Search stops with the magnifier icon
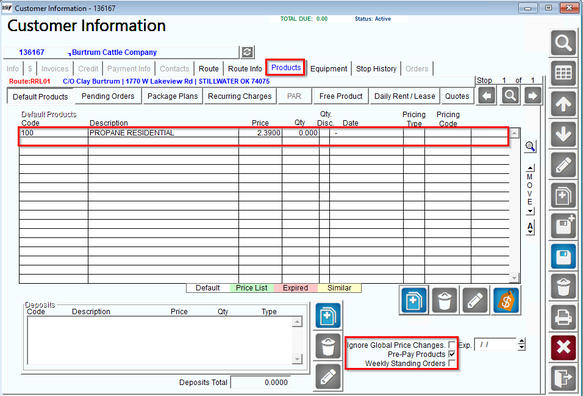This screenshot has width=583, height=396. (510, 96)
